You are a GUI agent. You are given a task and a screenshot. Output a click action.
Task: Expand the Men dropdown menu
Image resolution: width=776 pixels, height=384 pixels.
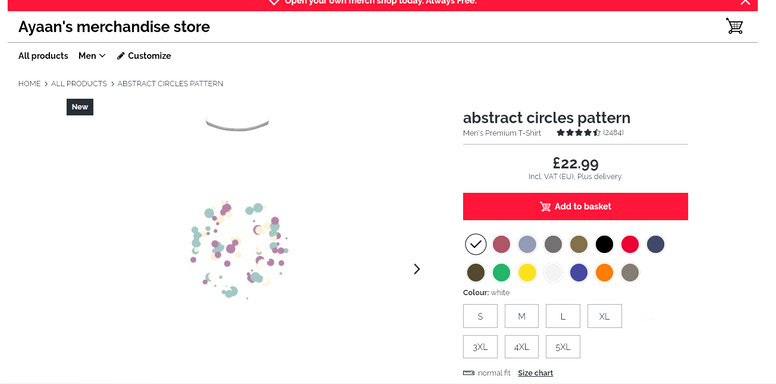[x=92, y=56]
